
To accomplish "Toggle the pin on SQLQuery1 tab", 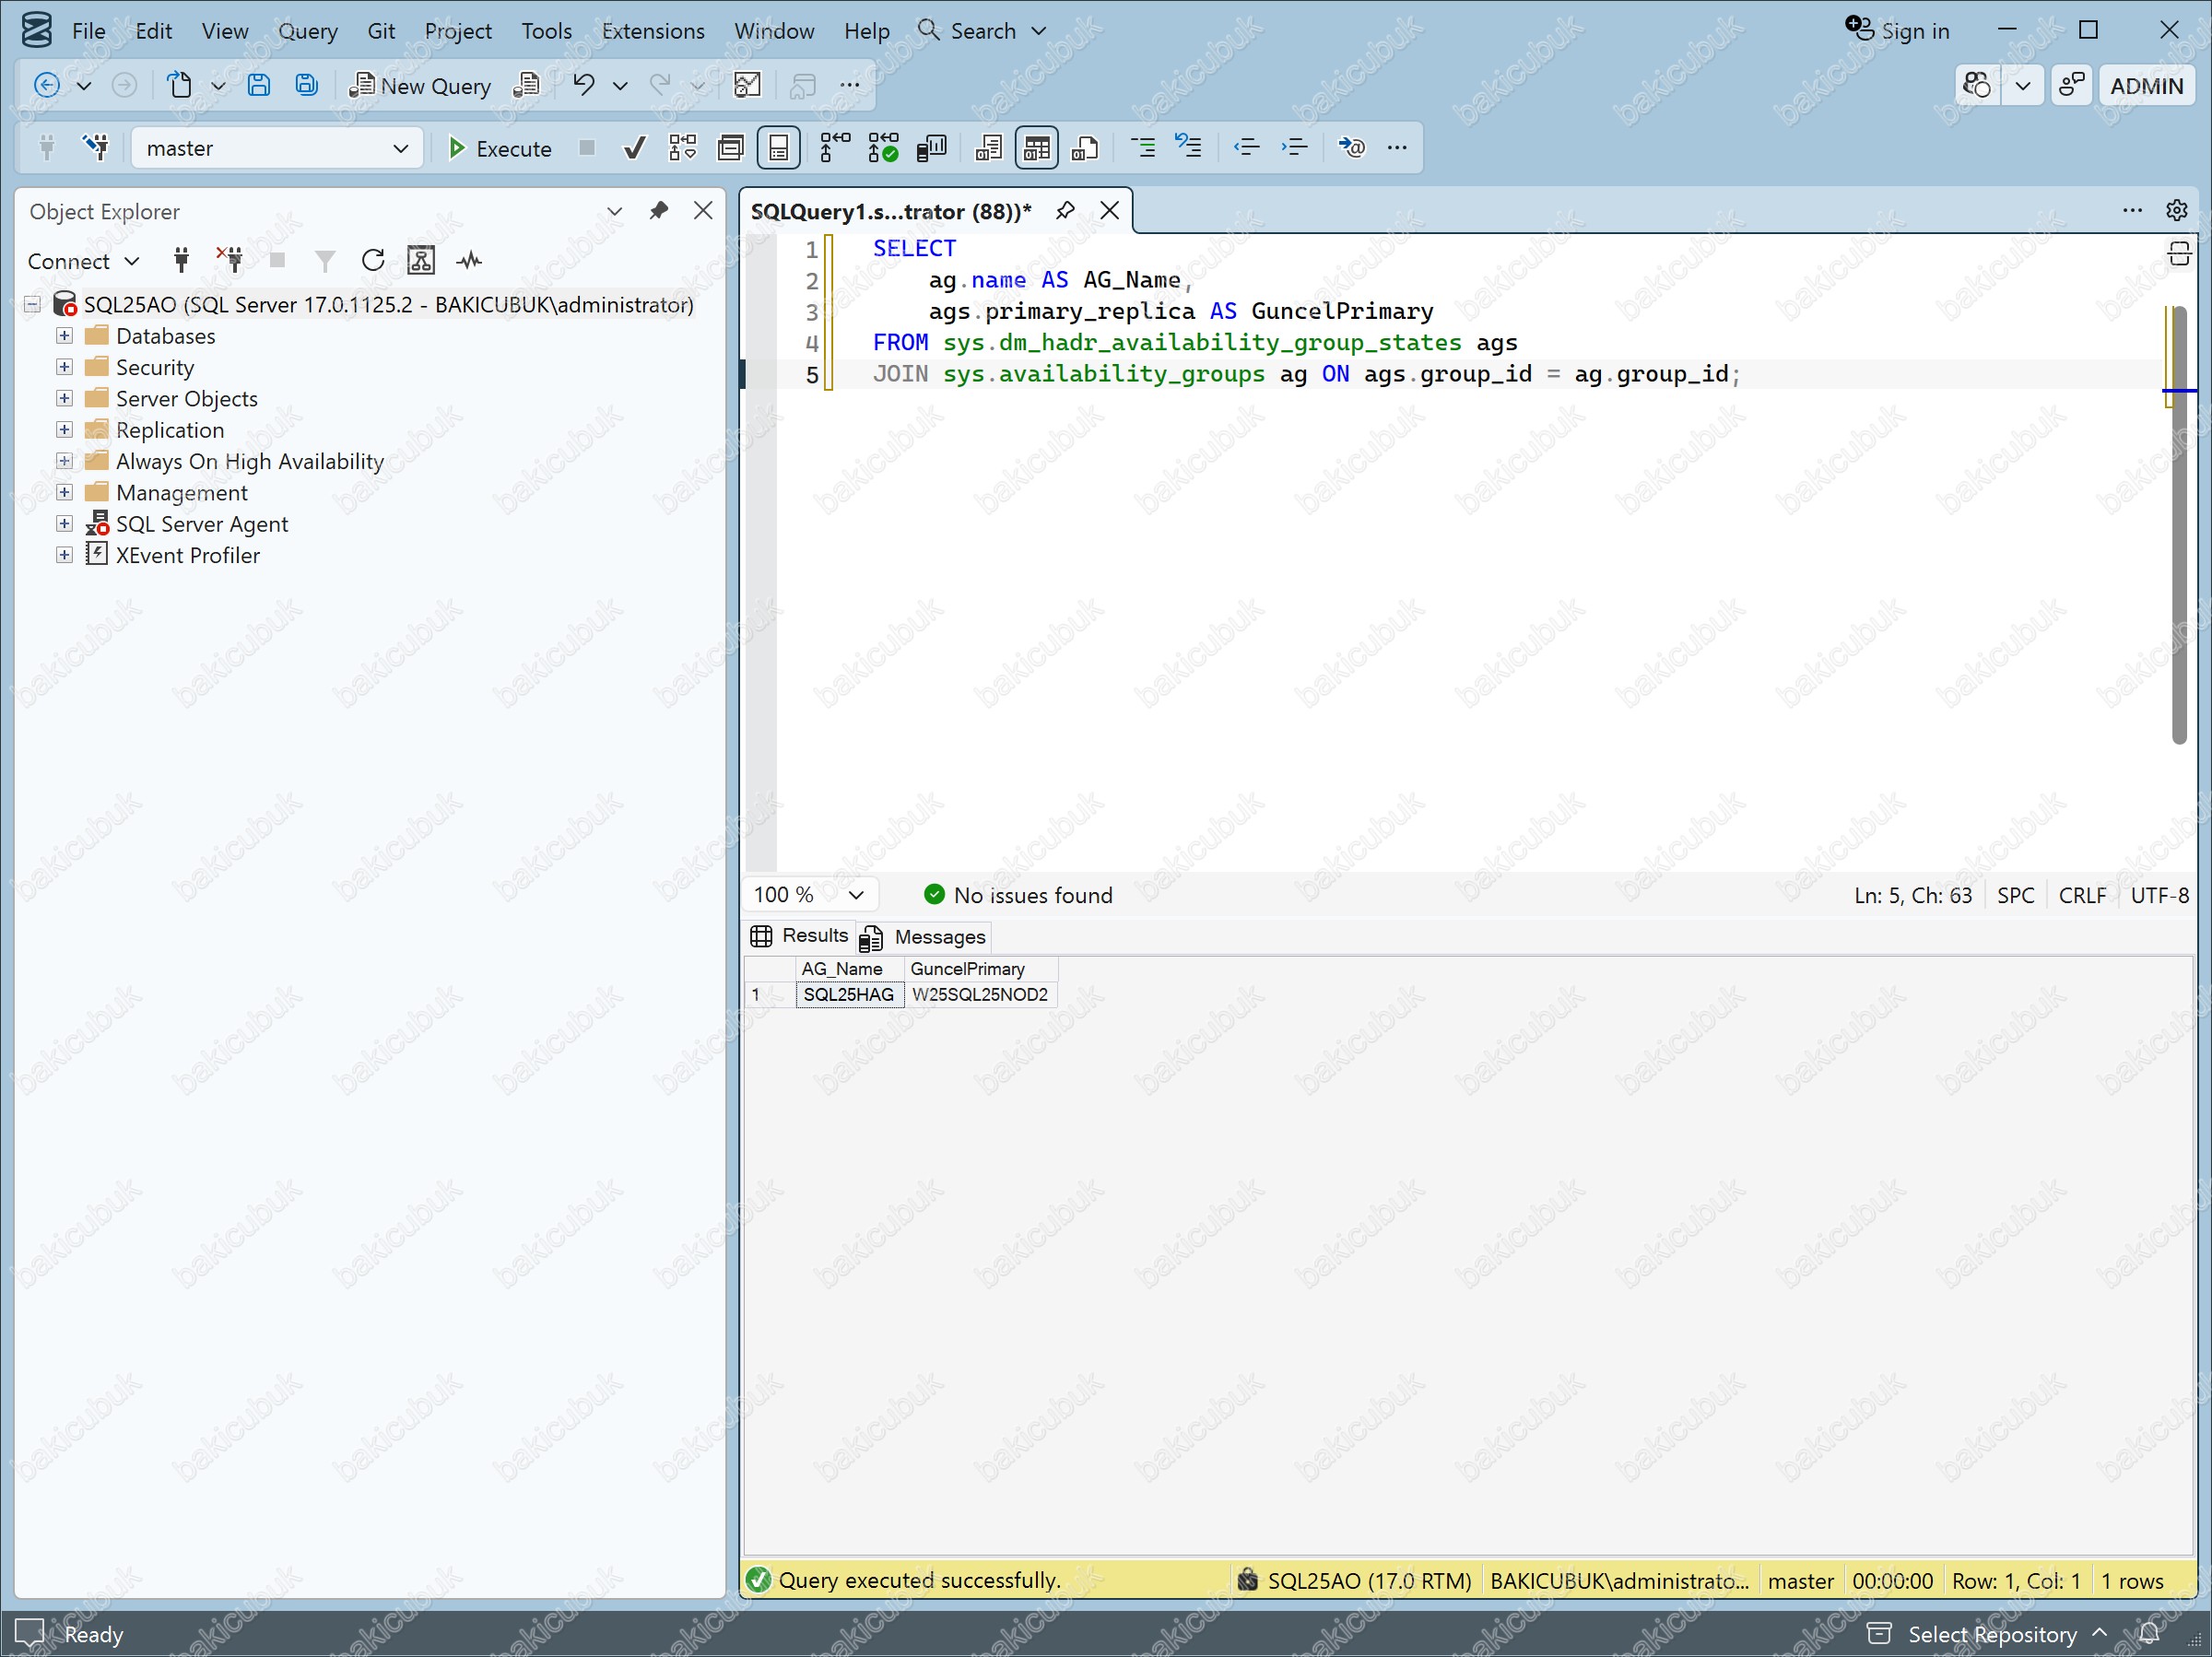I will click(1065, 210).
